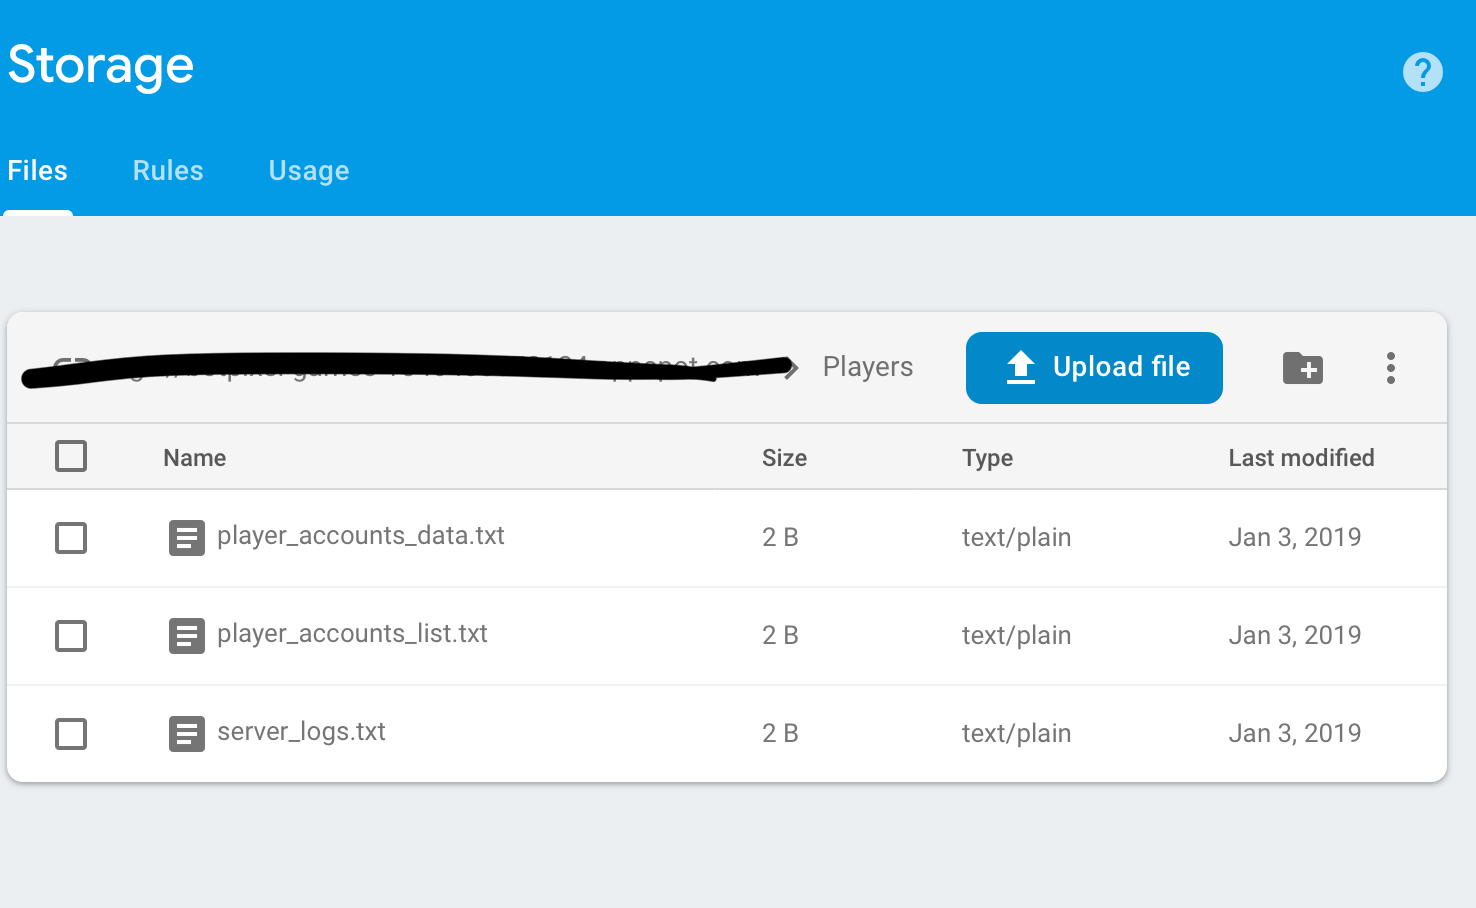The height and width of the screenshot is (908, 1476).
Task: Click the create new folder icon
Action: click(x=1302, y=368)
